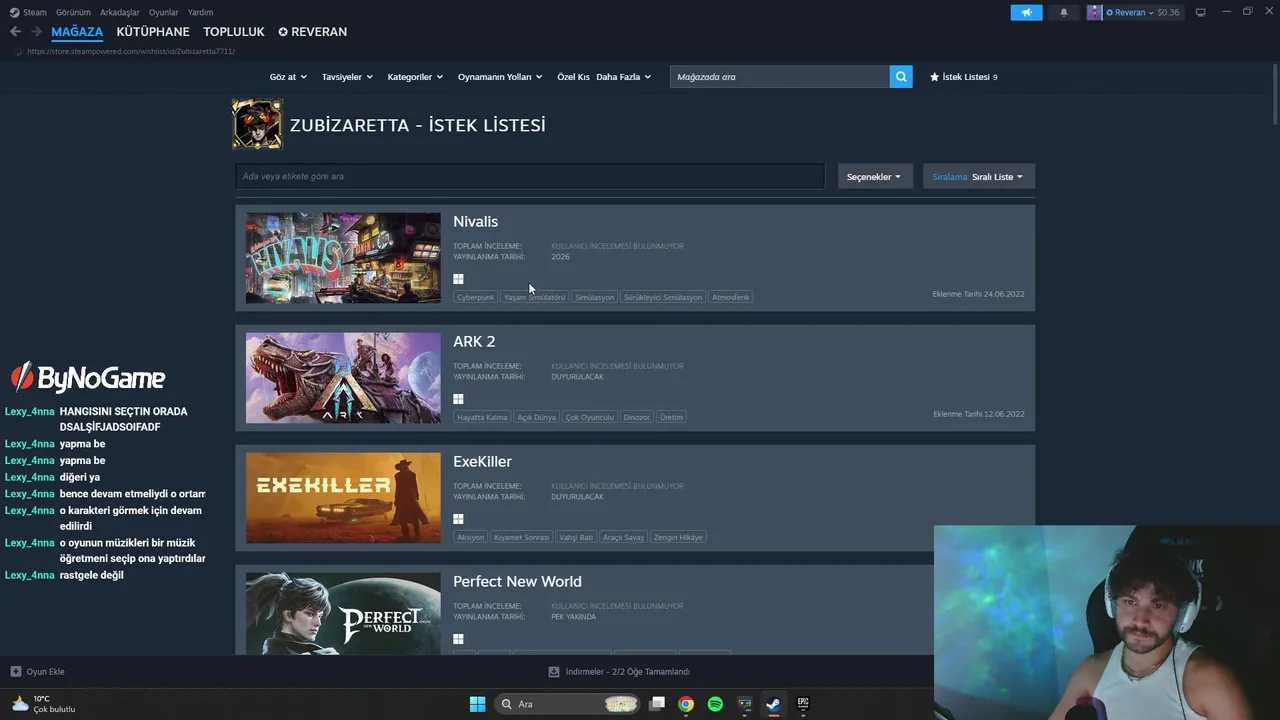
Task: Open the ARK 2 game title
Action: click(474, 341)
